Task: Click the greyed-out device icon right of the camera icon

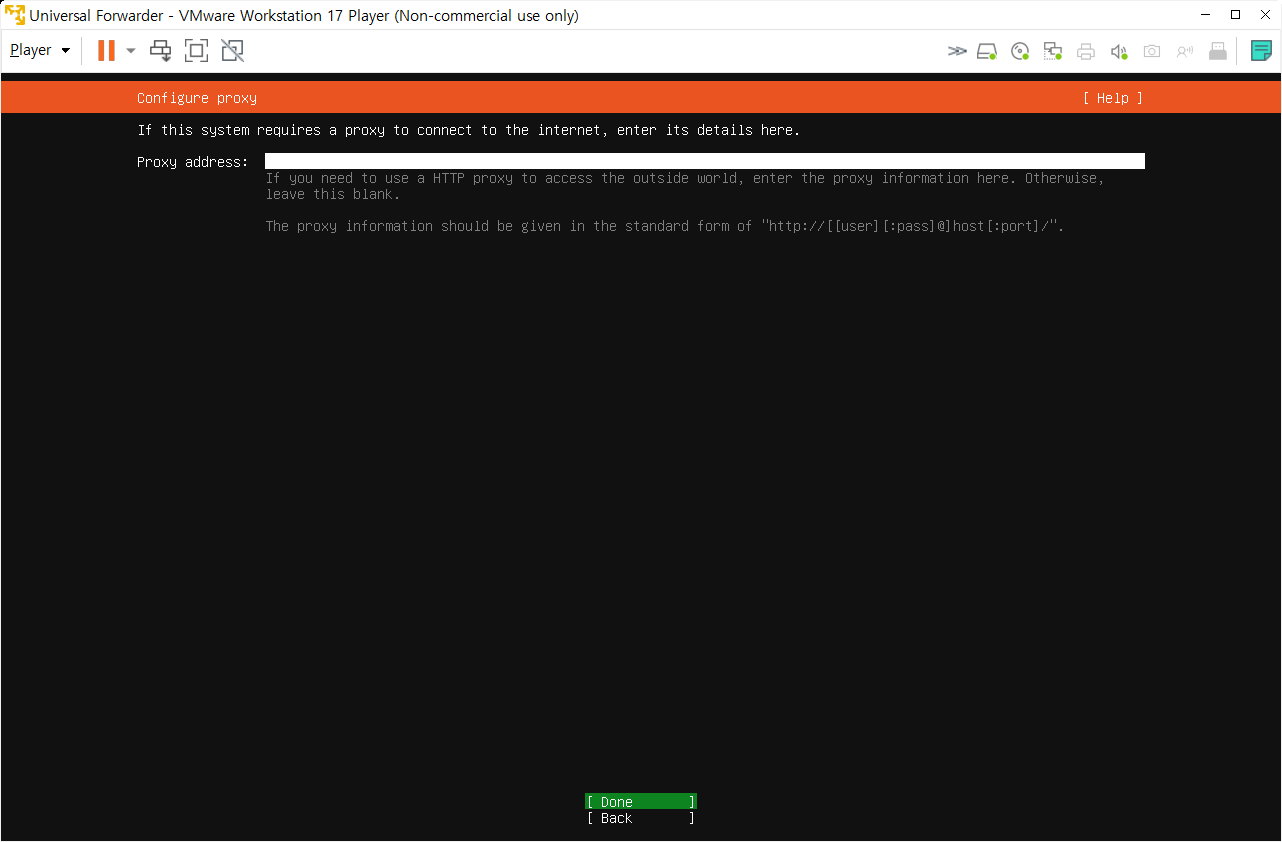Action: [1185, 51]
